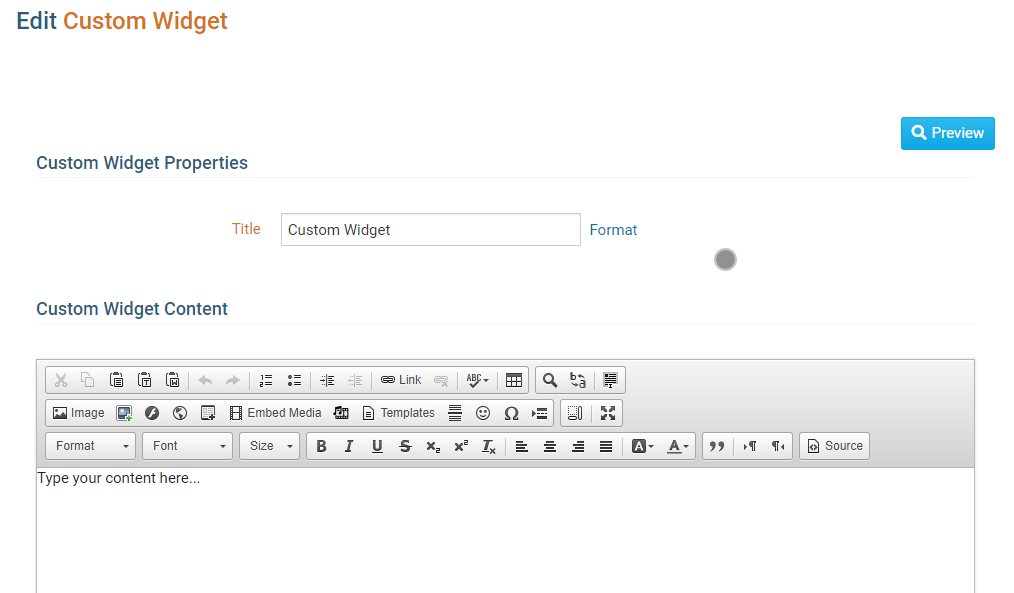Insert a numbered list

(x=266, y=380)
